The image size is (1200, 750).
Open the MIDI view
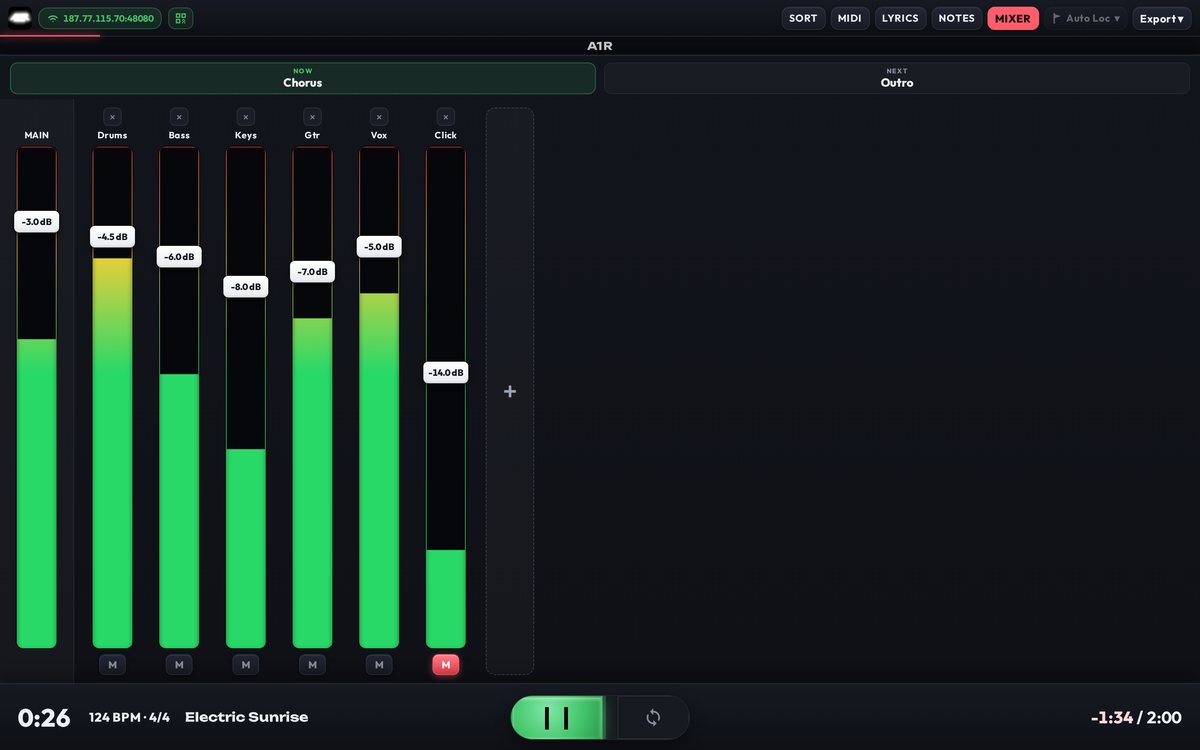(x=850, y=18)
